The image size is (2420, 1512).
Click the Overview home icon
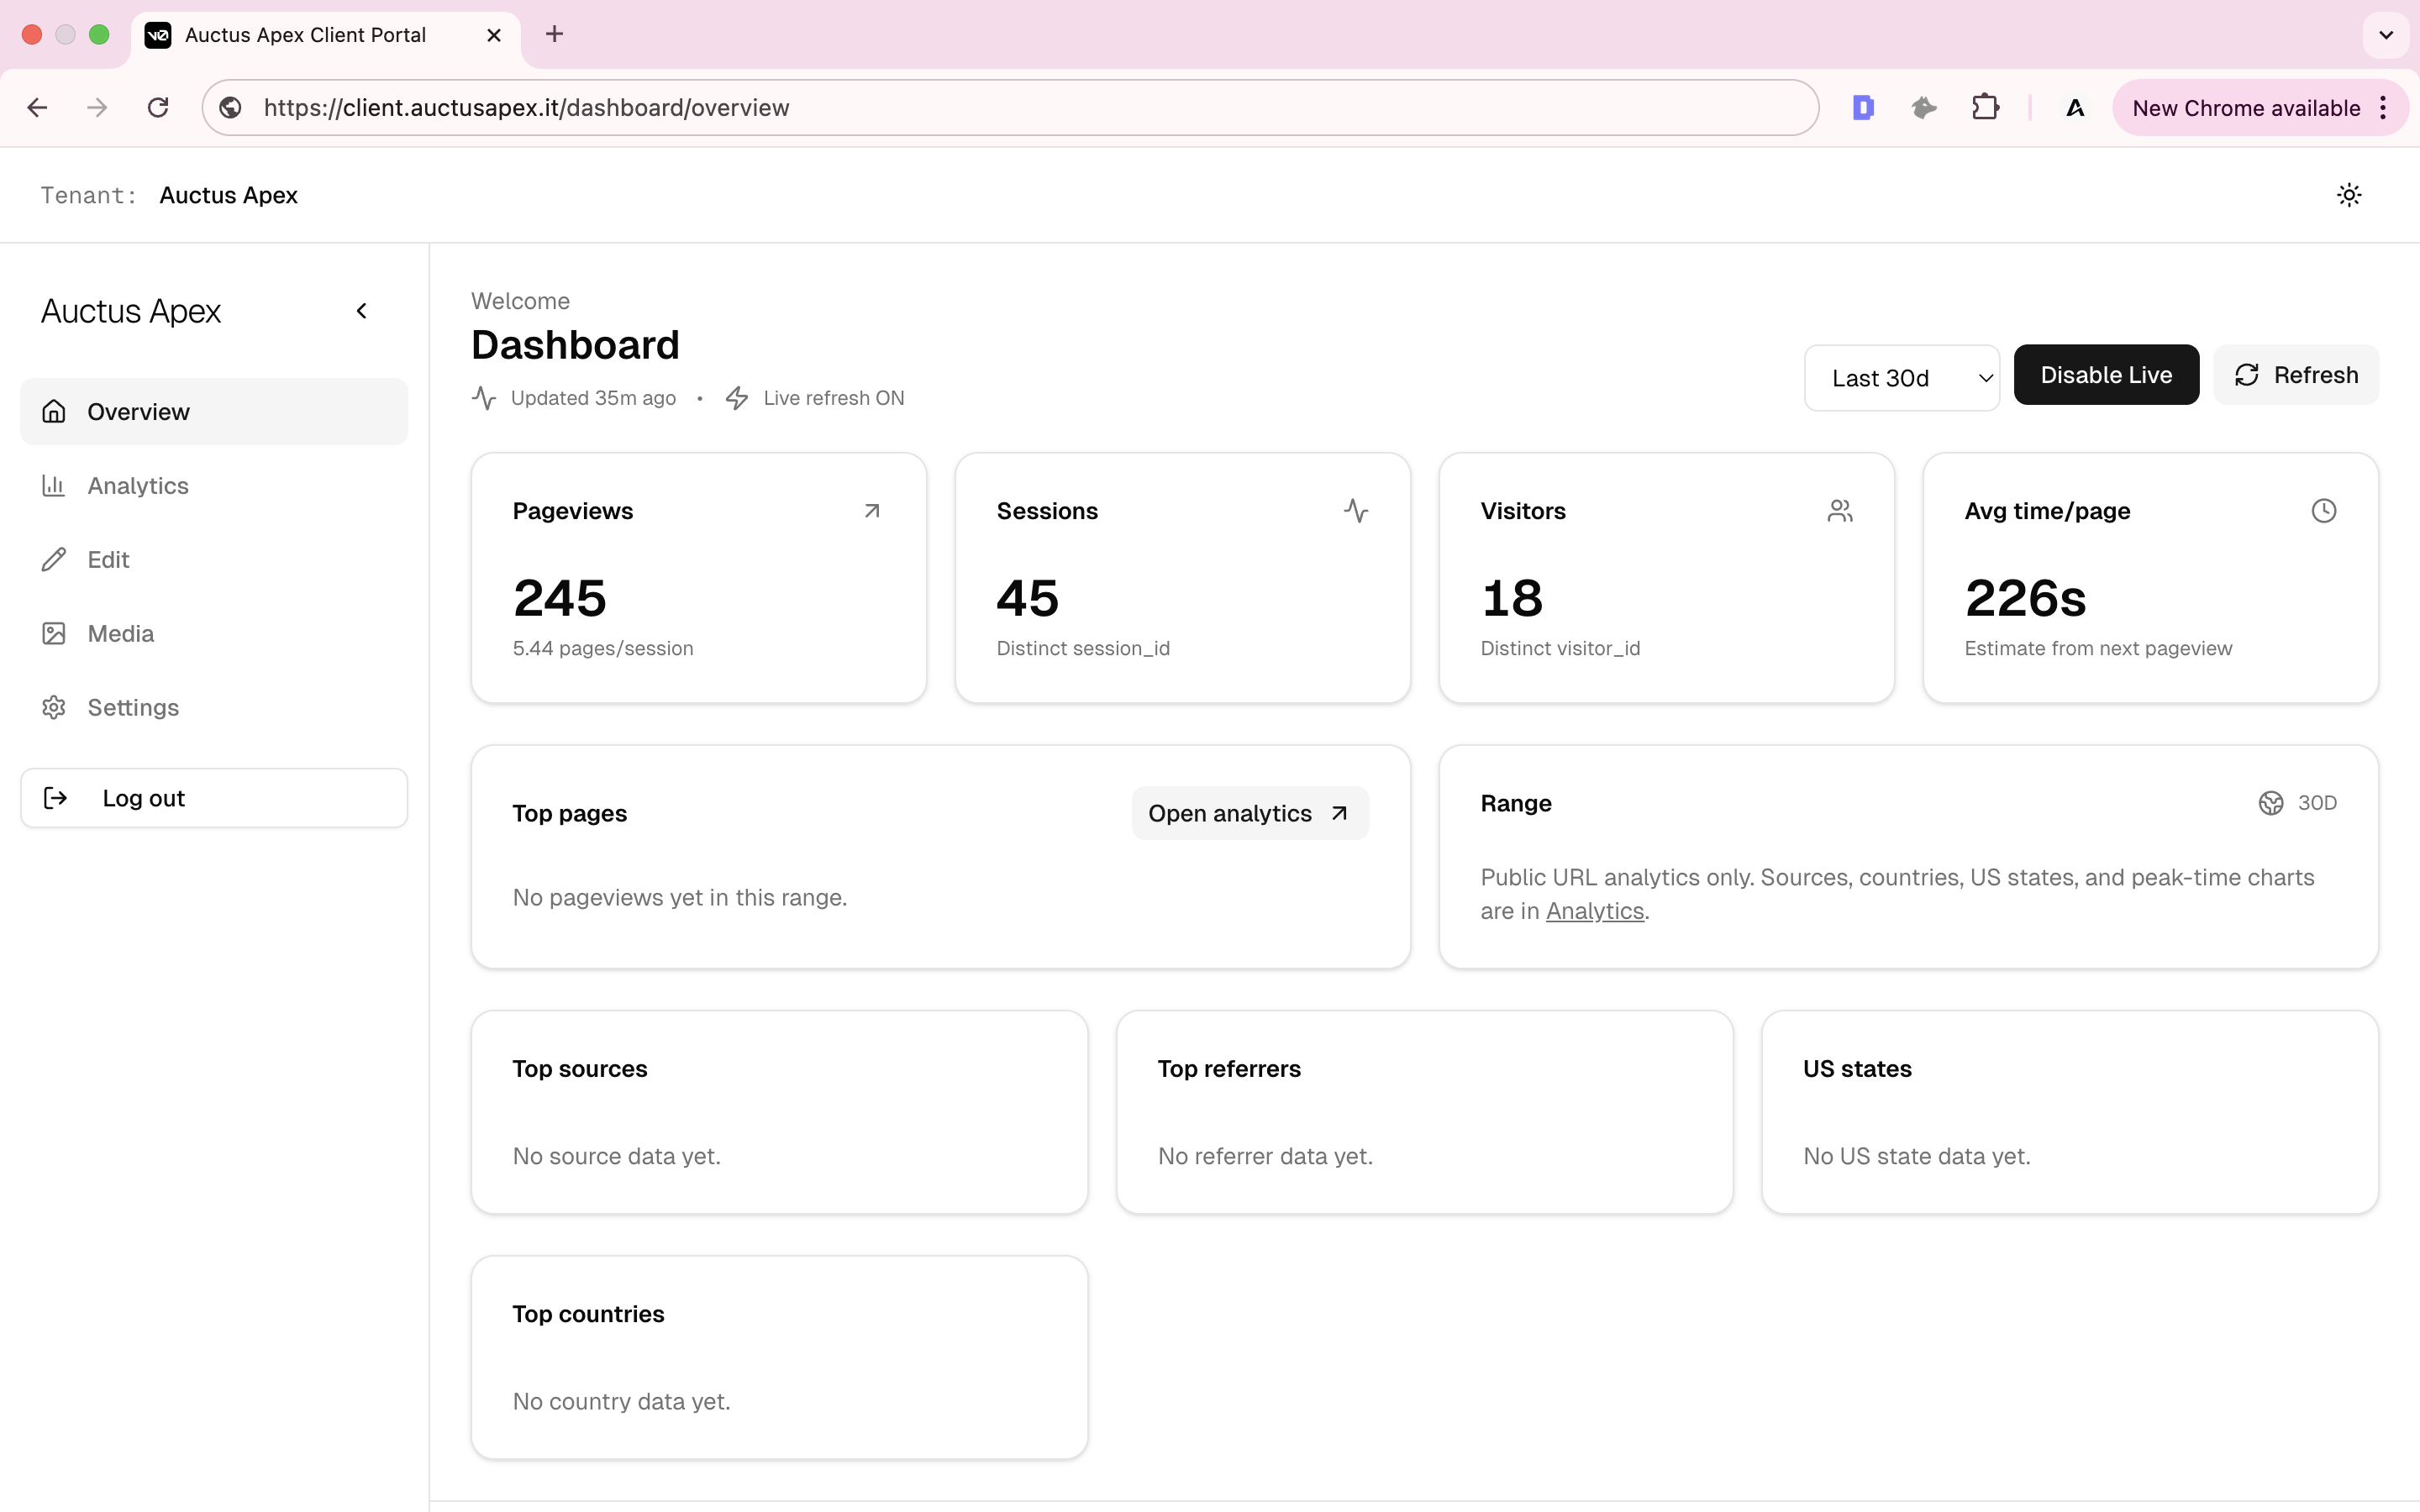coord(54,412)
